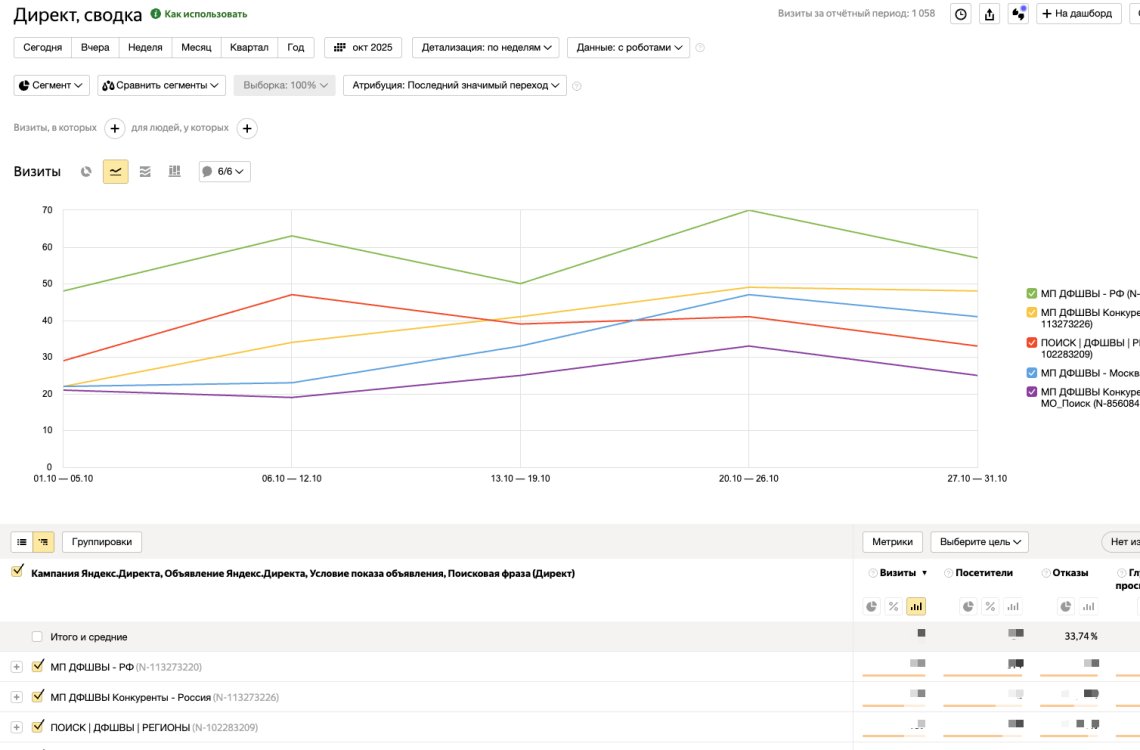
Task: Show Bounces column as pie chart
Action: pyautogui.click(x=1065, y=606)
